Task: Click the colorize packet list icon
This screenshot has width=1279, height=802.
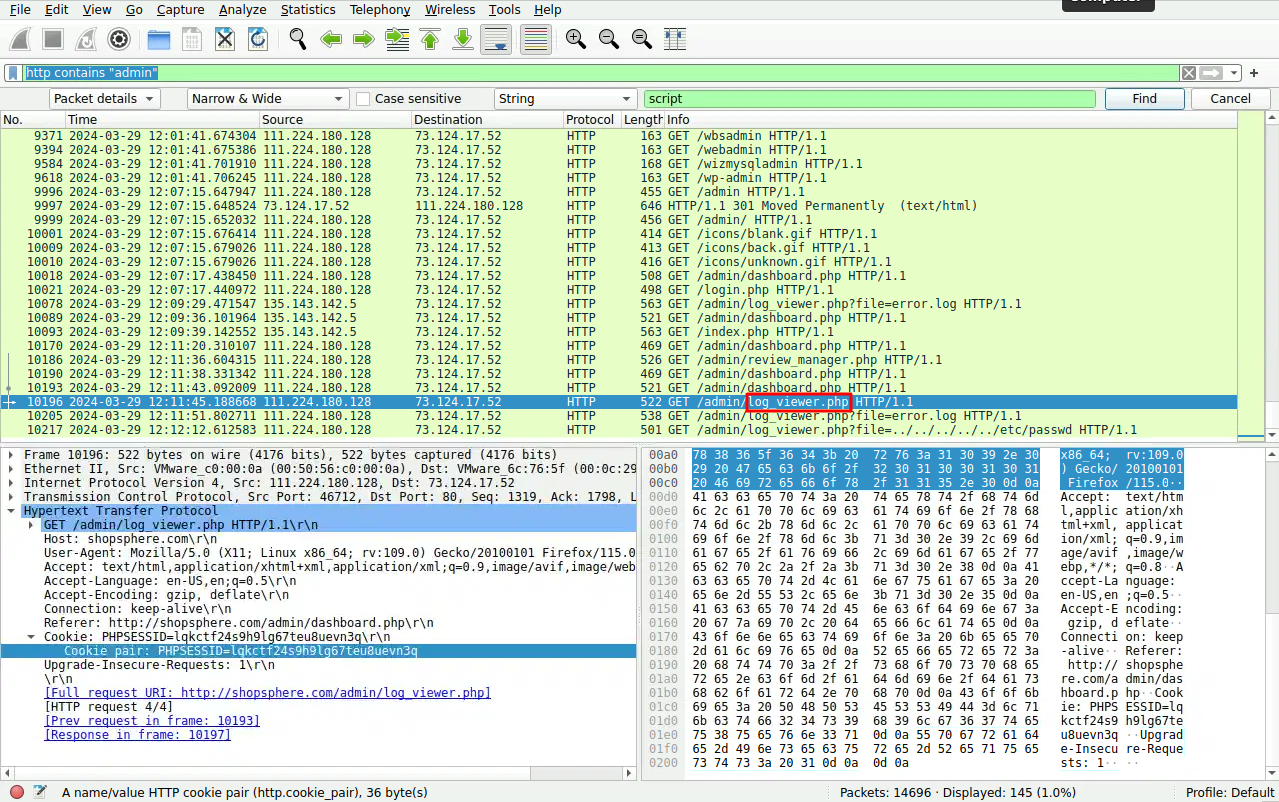Action: click(536, 39)
